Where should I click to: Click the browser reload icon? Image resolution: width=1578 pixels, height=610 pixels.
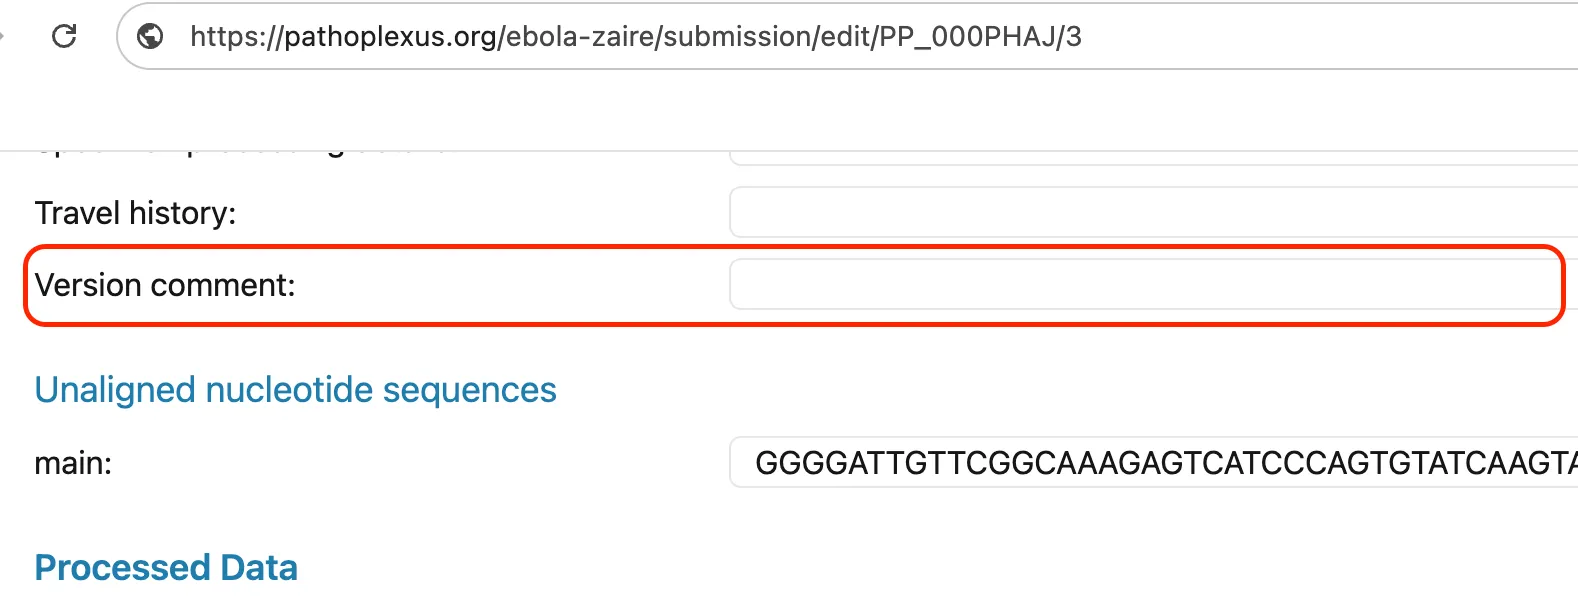[x=64, y=37]
